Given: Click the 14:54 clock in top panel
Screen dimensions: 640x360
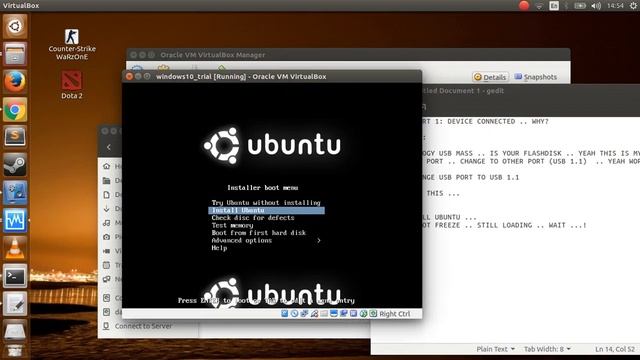Looking at the screenshot, I should (615, 6).
